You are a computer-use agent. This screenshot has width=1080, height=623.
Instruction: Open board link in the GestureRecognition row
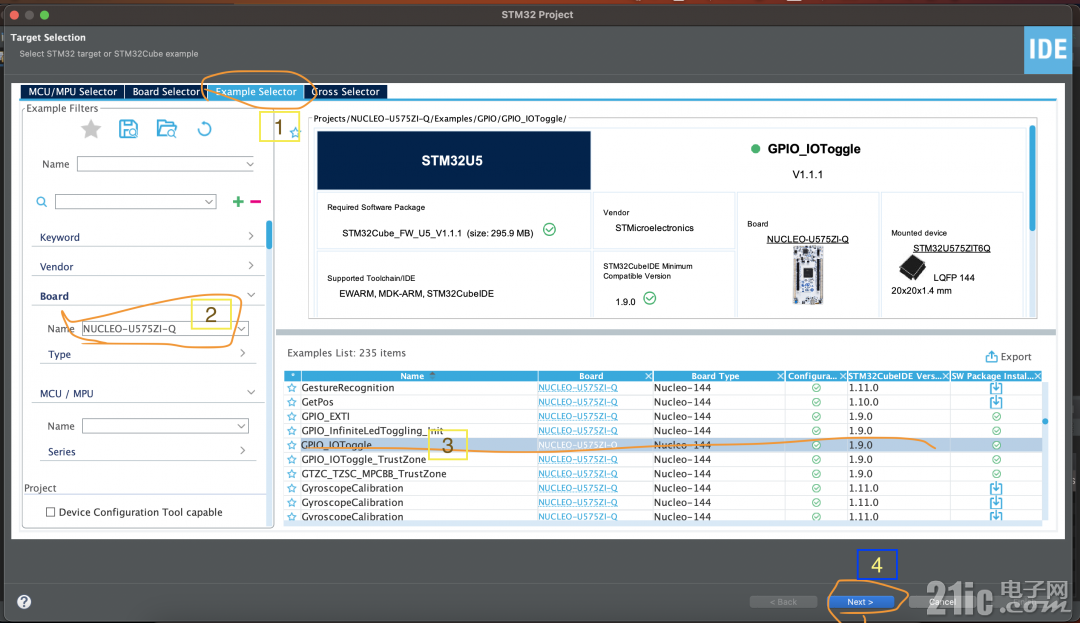coord(578,388)
